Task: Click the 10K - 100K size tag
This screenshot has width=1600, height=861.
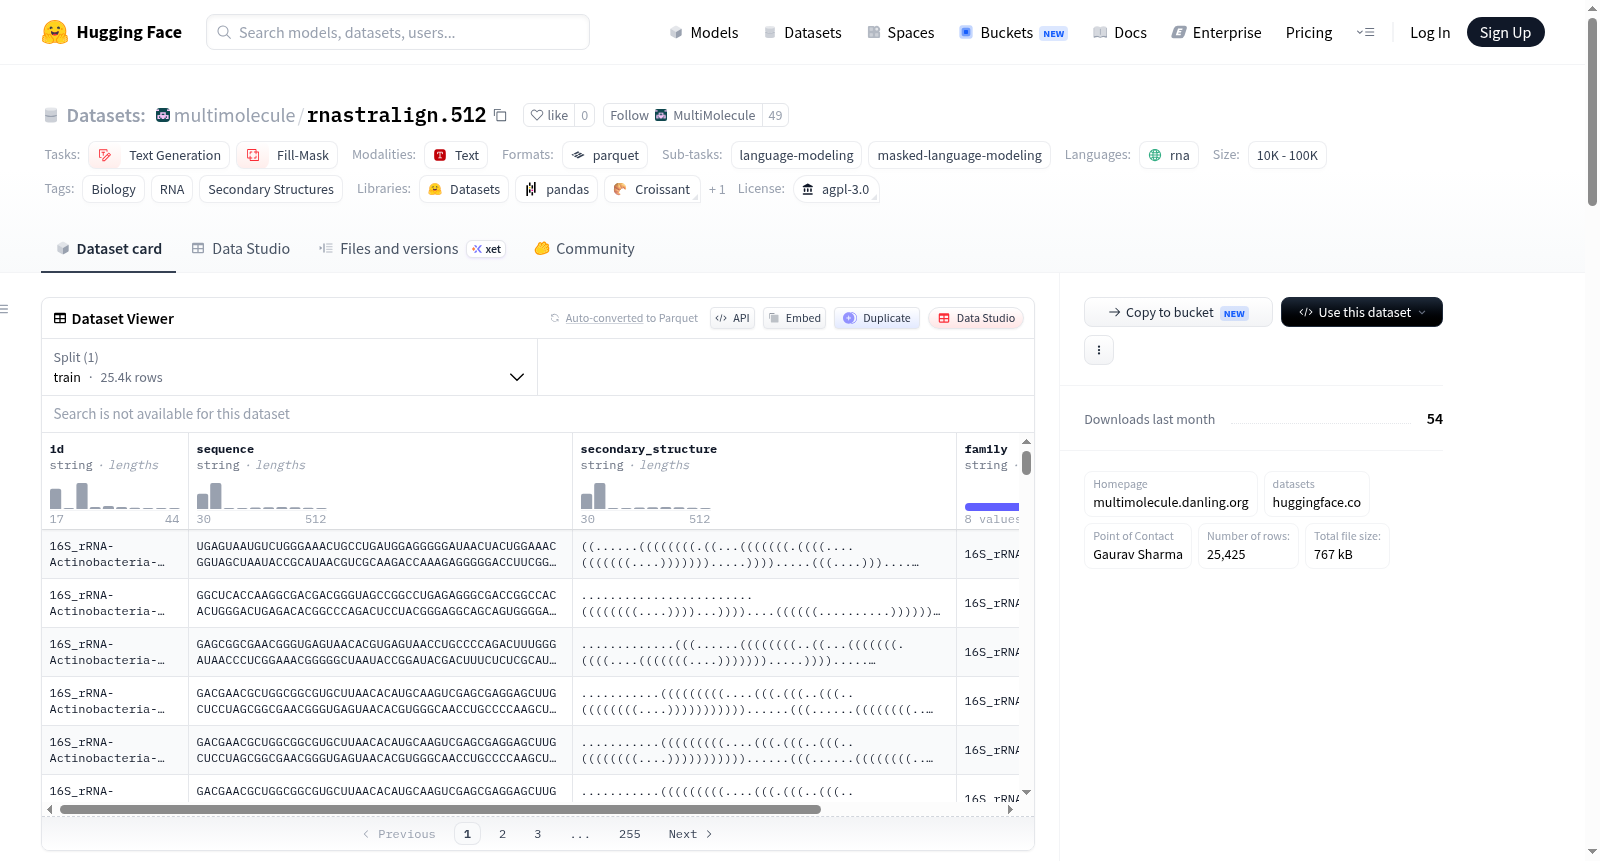Action: (1287, 155)
